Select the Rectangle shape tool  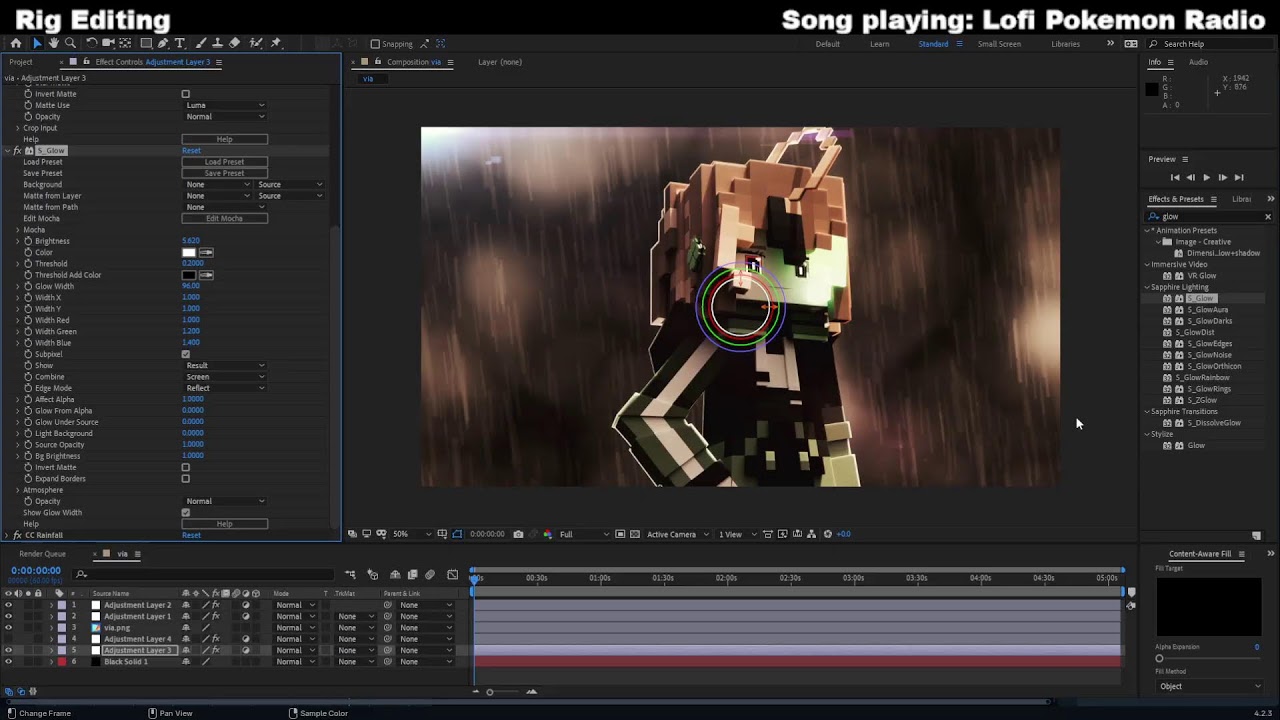click(x=146, y=43)
